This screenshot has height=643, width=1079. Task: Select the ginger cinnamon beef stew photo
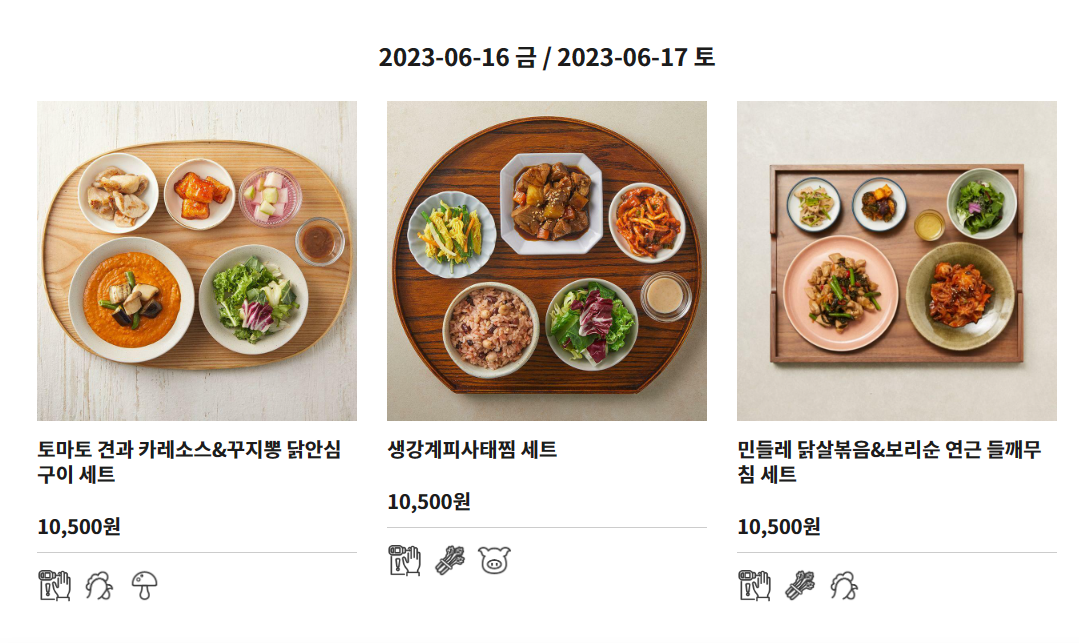point(547,260)
